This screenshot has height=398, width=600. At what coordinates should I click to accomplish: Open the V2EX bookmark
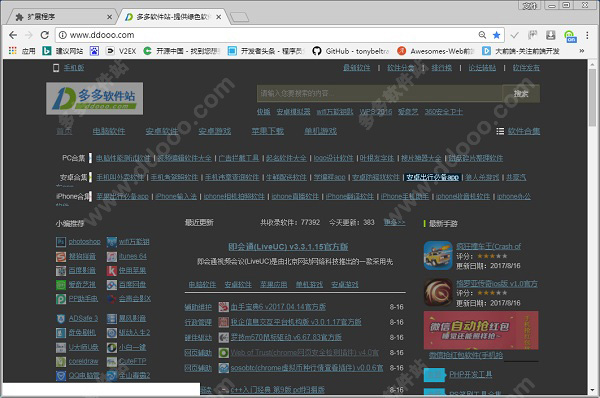tap(121, 51)
